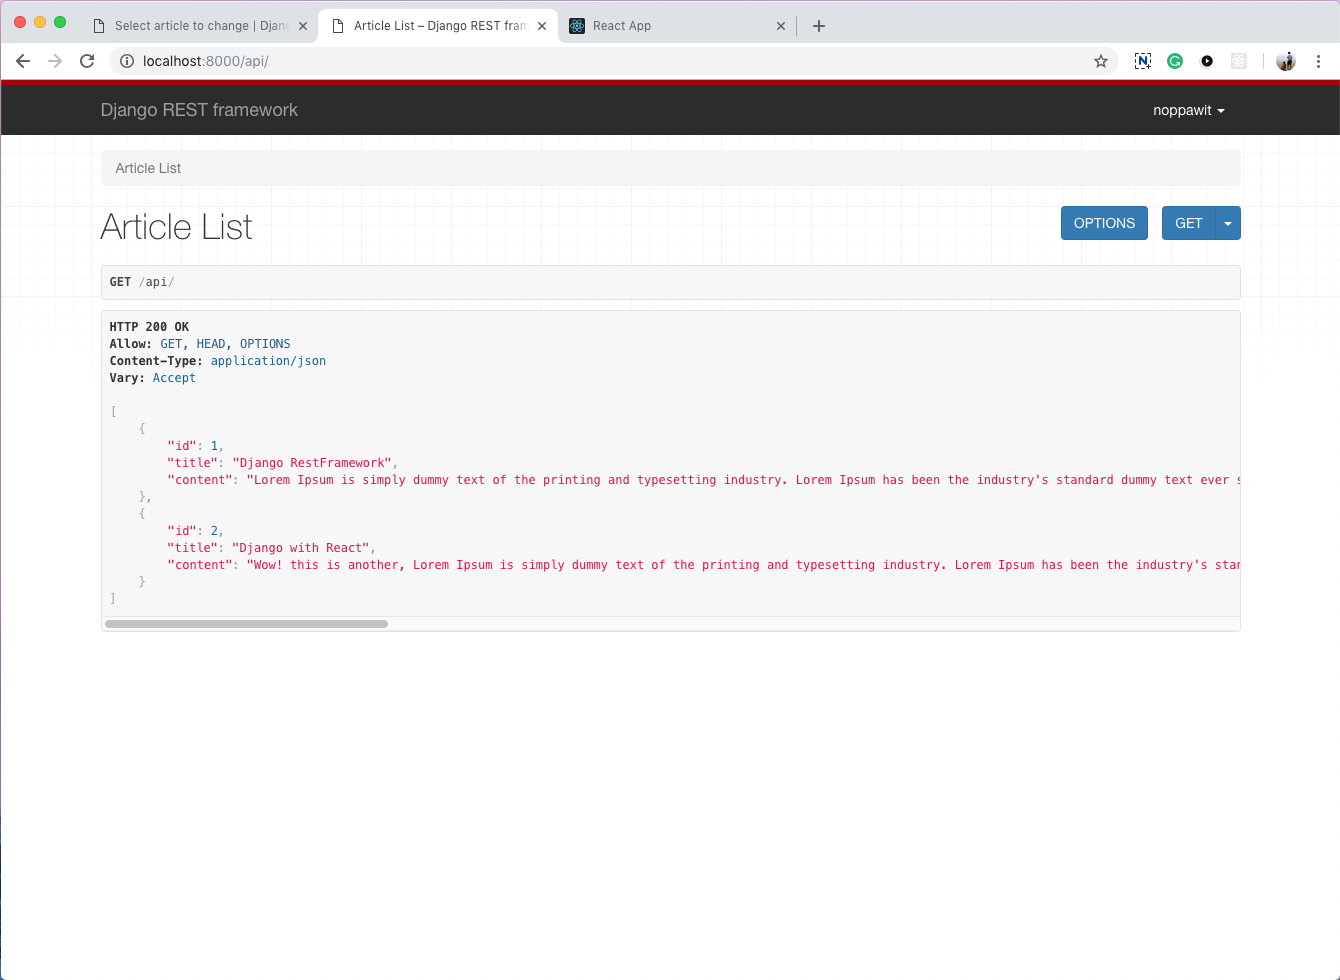This screenshot has height=980, width=1340.
Task: Click the browser forward arrow
Action: 55,61
